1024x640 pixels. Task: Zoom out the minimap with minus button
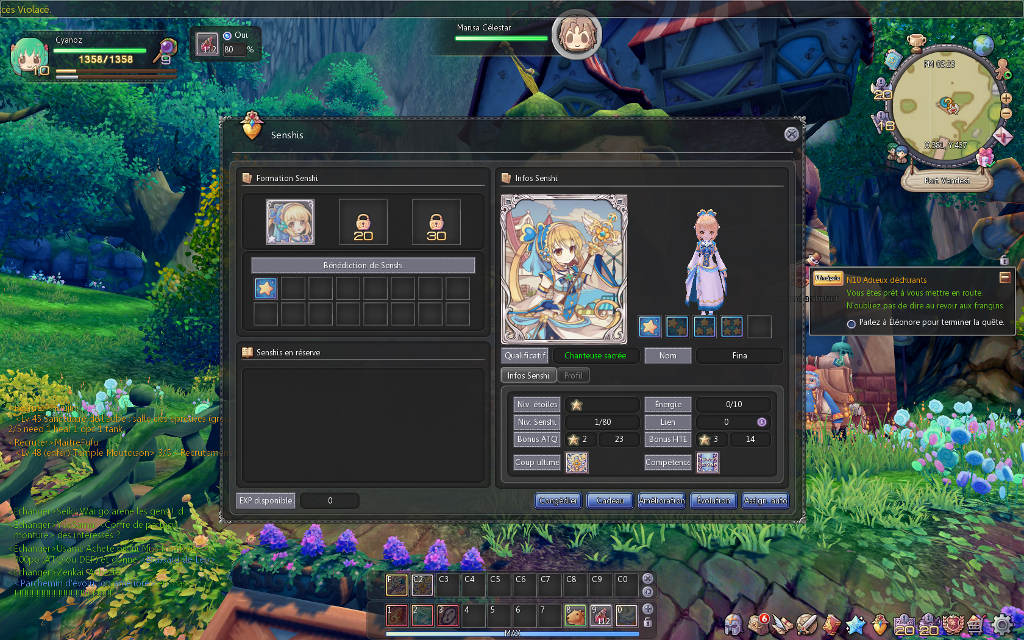1006,113
